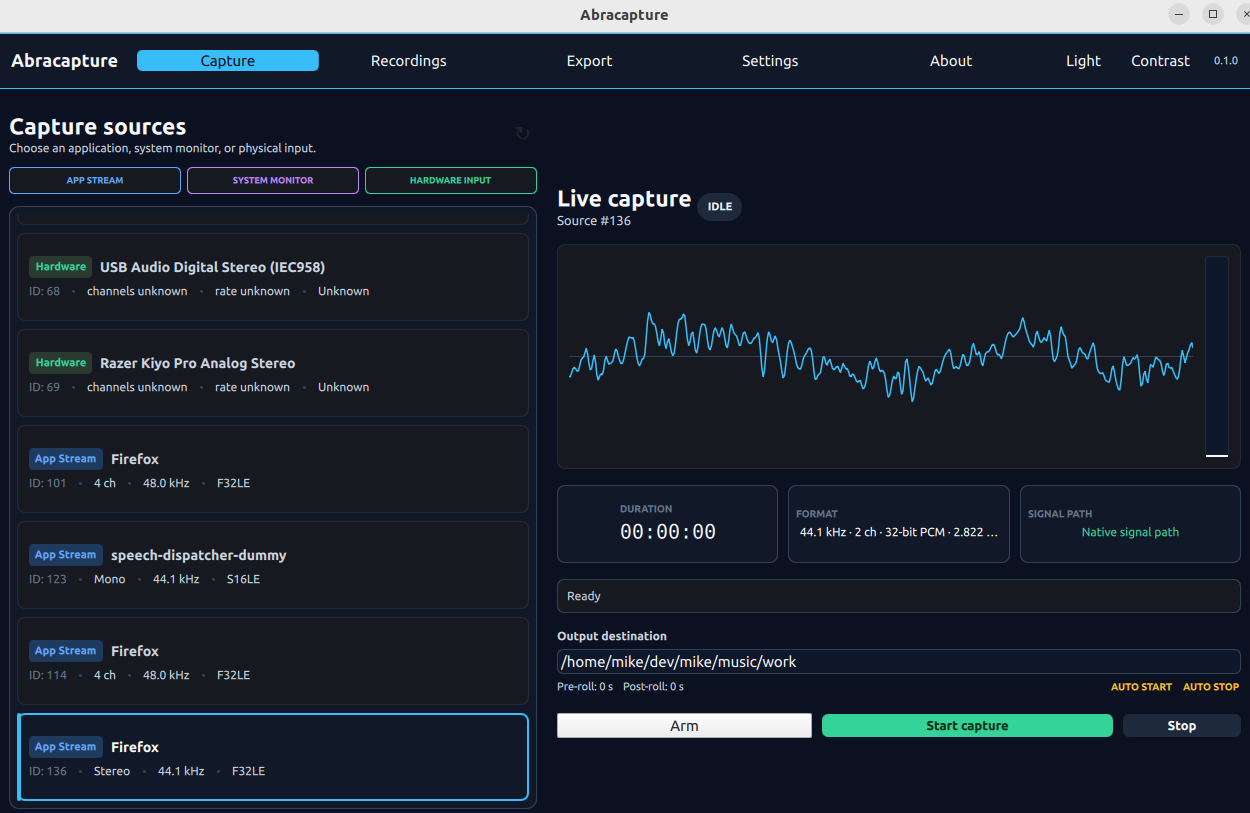Go to the Settings tab
Screen dimensions: 1250x813
770,61
